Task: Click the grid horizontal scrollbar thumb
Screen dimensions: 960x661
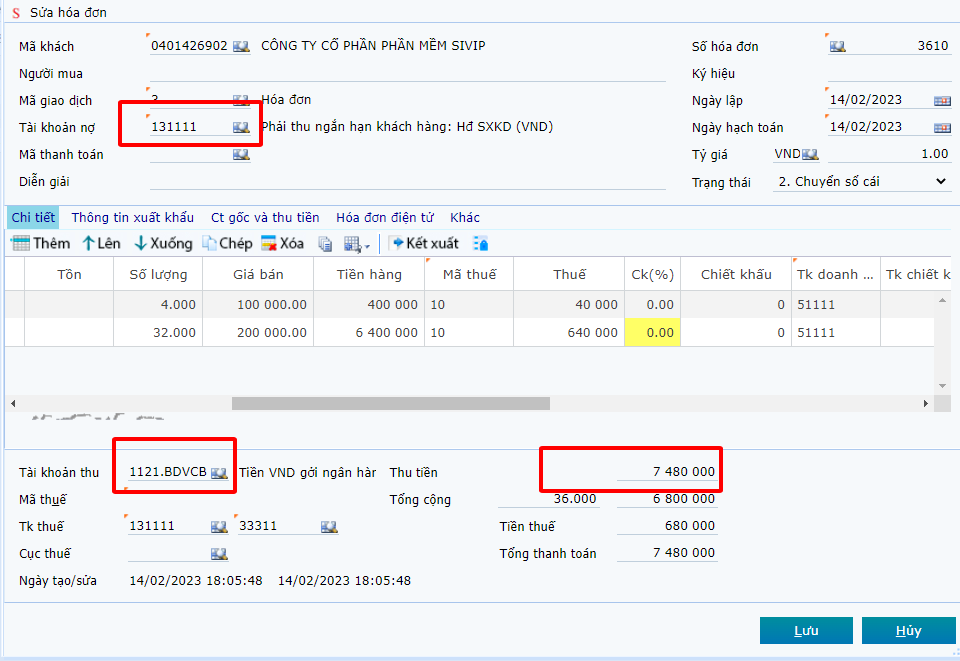Action: [x=390, y=403]
